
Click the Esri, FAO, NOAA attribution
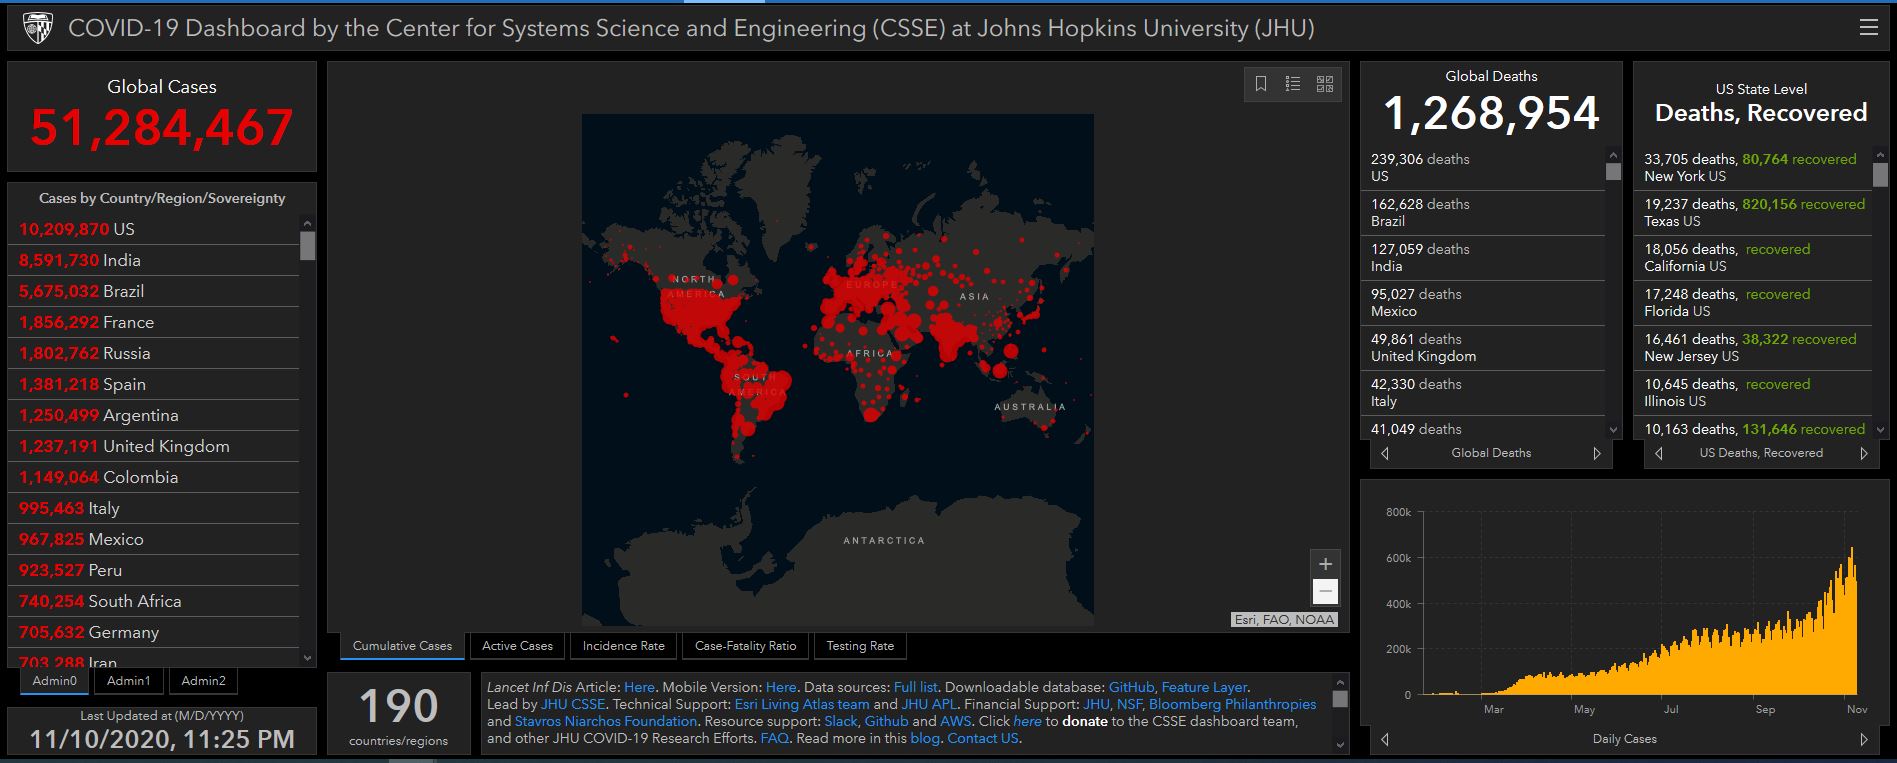pos(1285,620)
